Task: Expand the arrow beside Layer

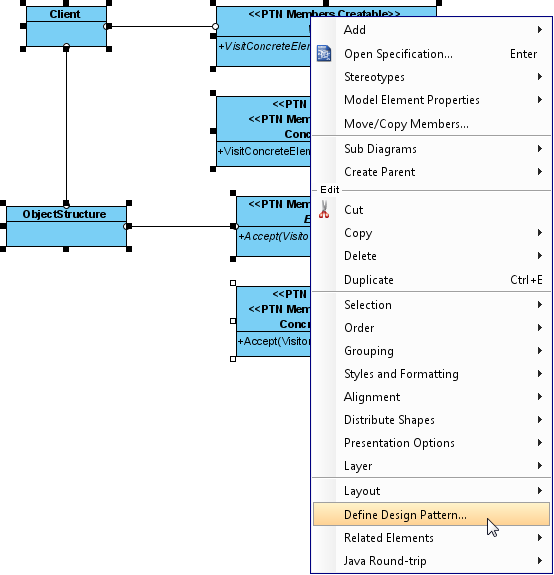Action: pyautogui.click(x=540, y=465)
